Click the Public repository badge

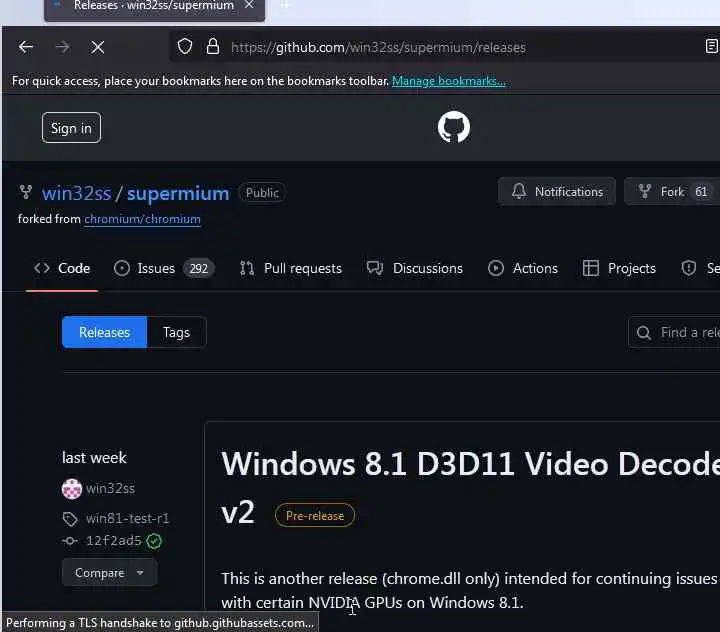tap(262, 193)
